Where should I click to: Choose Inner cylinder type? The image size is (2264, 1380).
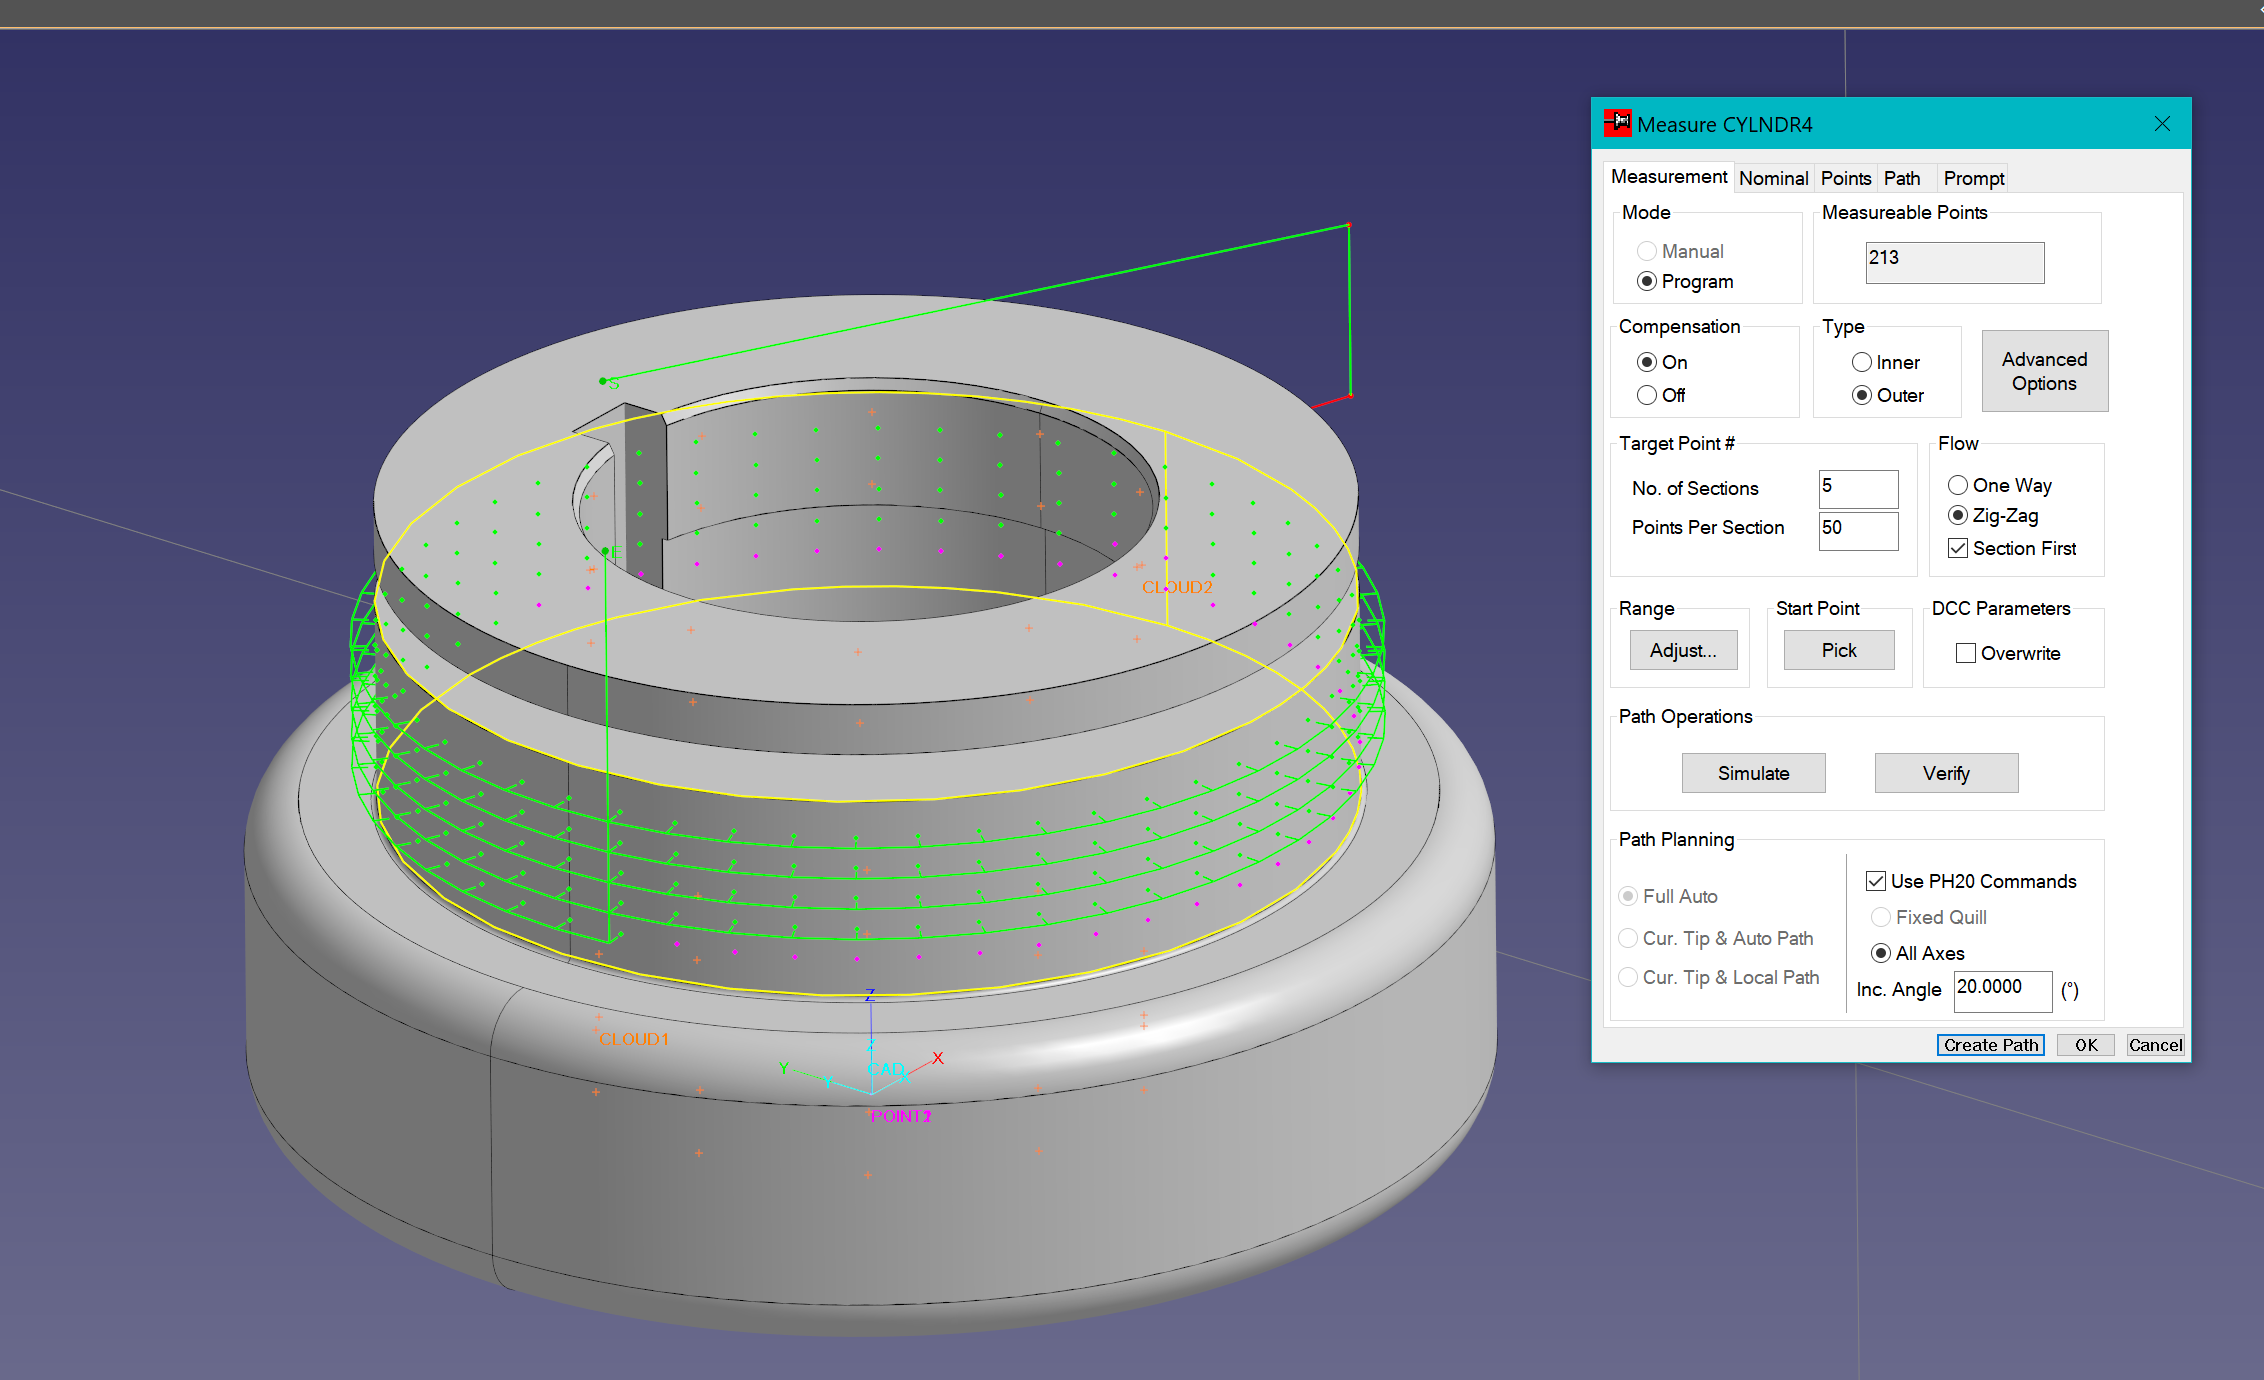1862,362
